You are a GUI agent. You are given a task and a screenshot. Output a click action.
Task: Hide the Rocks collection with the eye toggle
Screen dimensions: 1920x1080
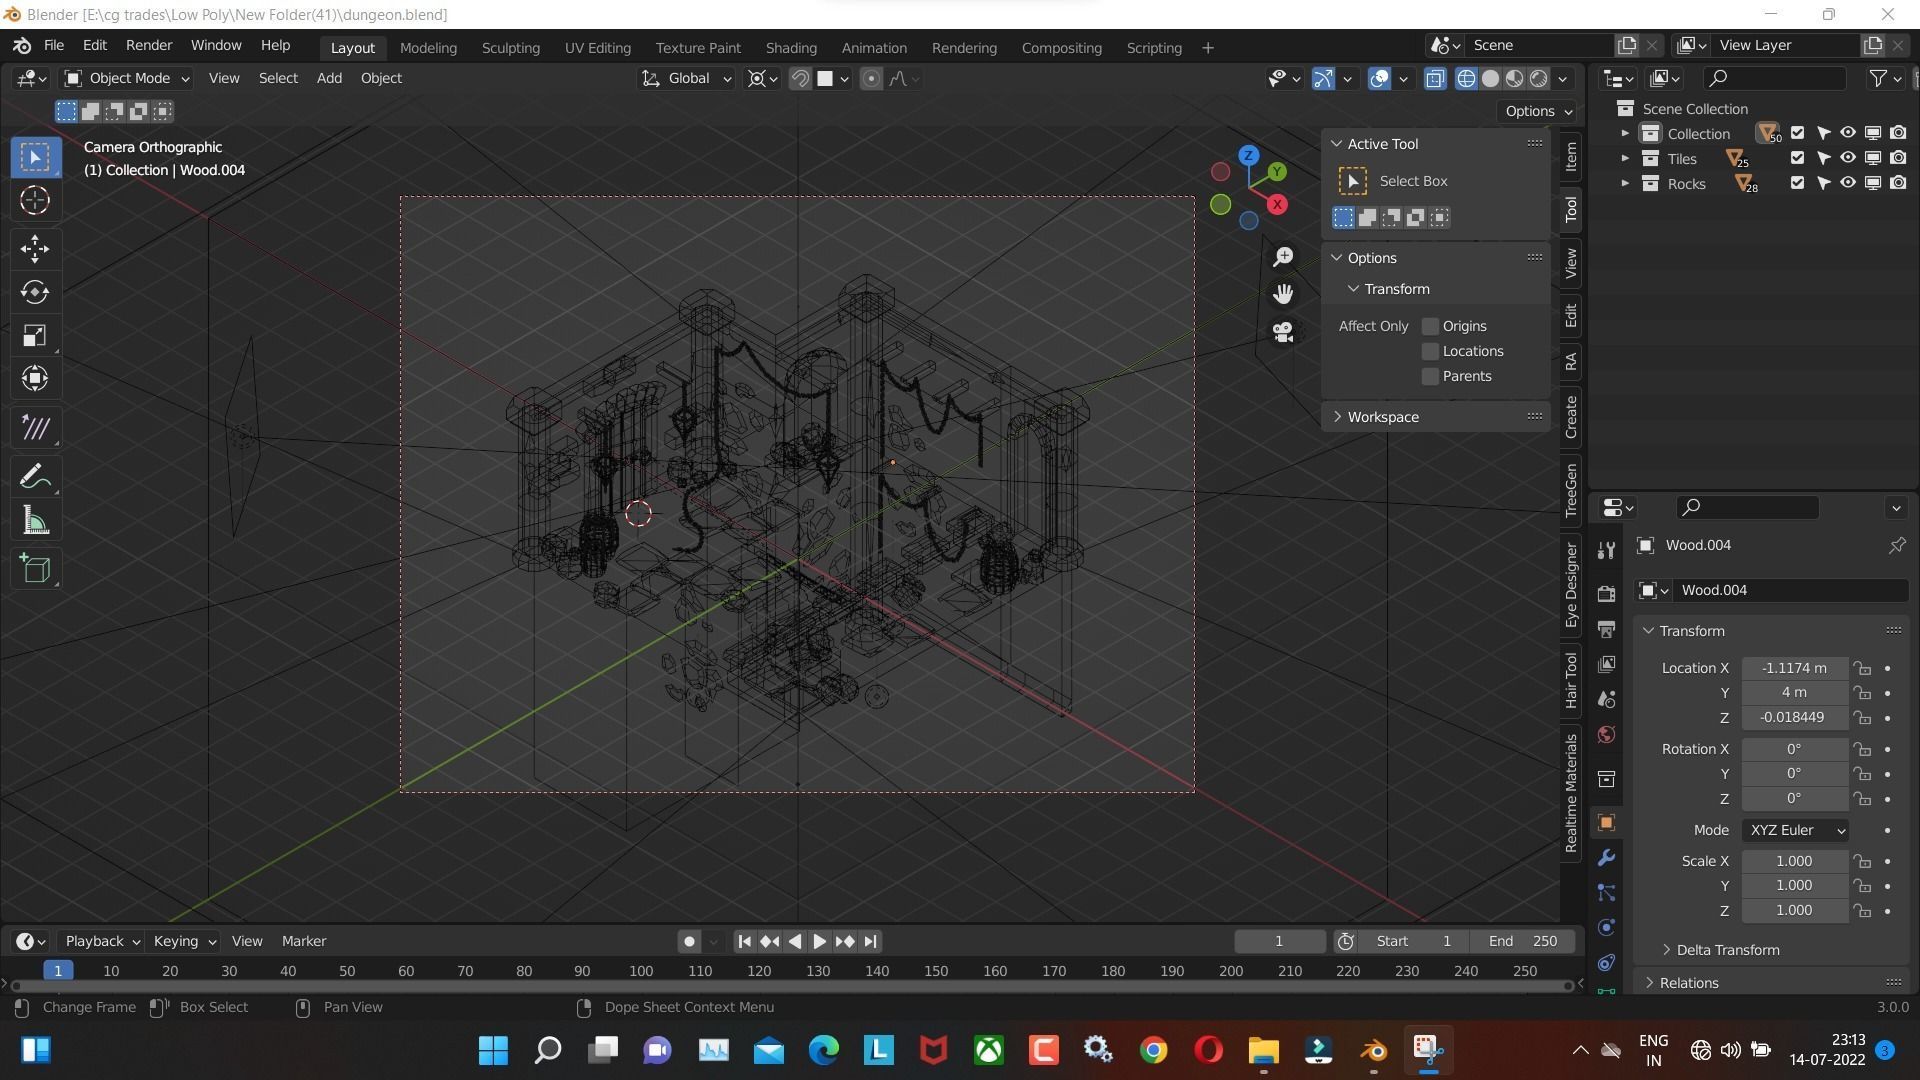point(1847,183)
